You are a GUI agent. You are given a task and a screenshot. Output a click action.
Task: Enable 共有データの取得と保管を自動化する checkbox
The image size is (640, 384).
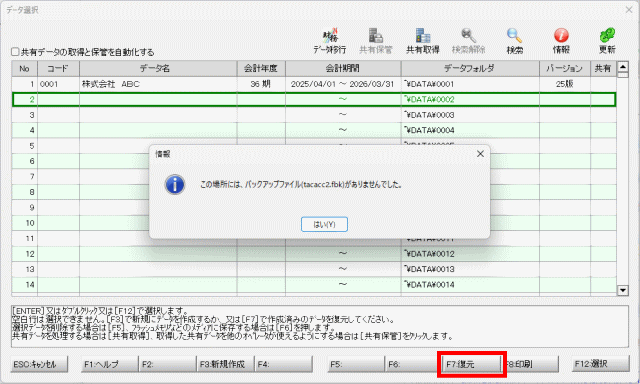coord(15,52)
